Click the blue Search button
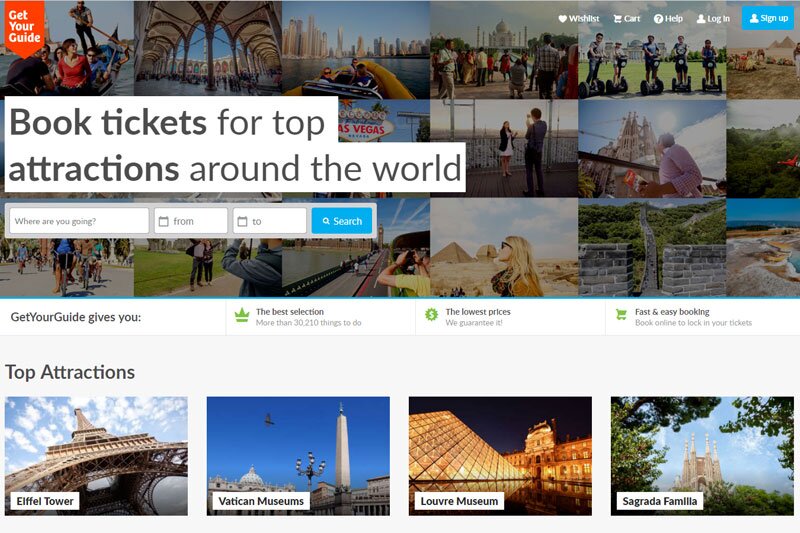This screenshot has width=800, height=533. [x=342, y=221]
